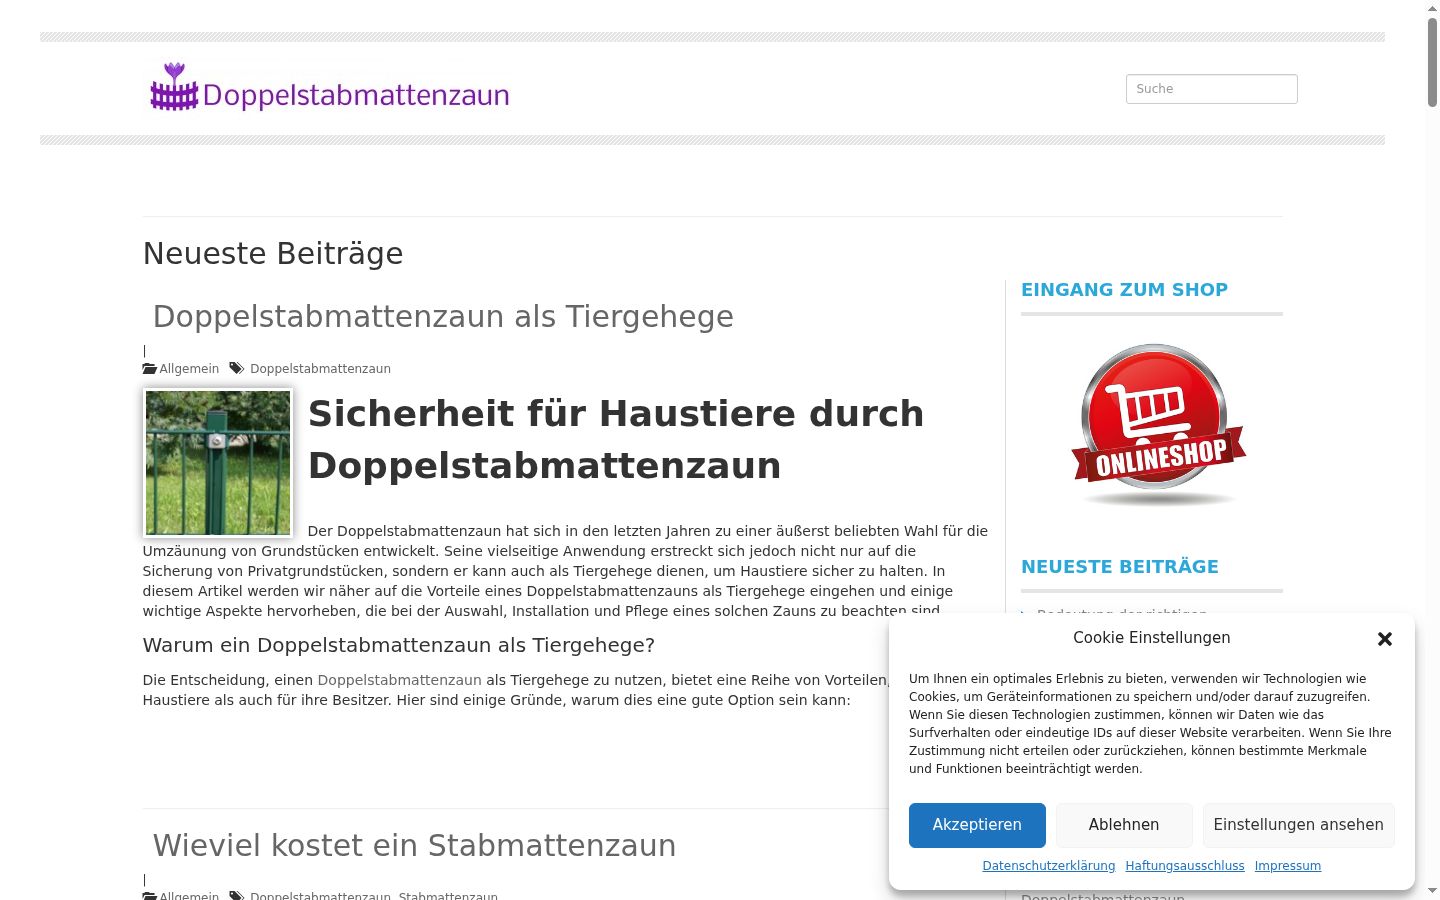Open the red Onlineshop cart button
Image resolution: width=1440 pixels, height=900 pixels.
point(1158,425)
